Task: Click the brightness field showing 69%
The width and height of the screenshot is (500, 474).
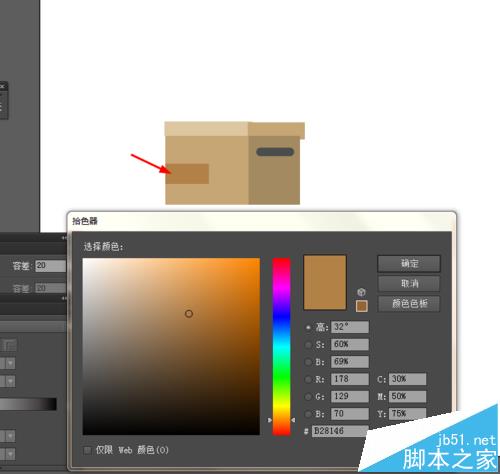Action: [x=350, y=362]
